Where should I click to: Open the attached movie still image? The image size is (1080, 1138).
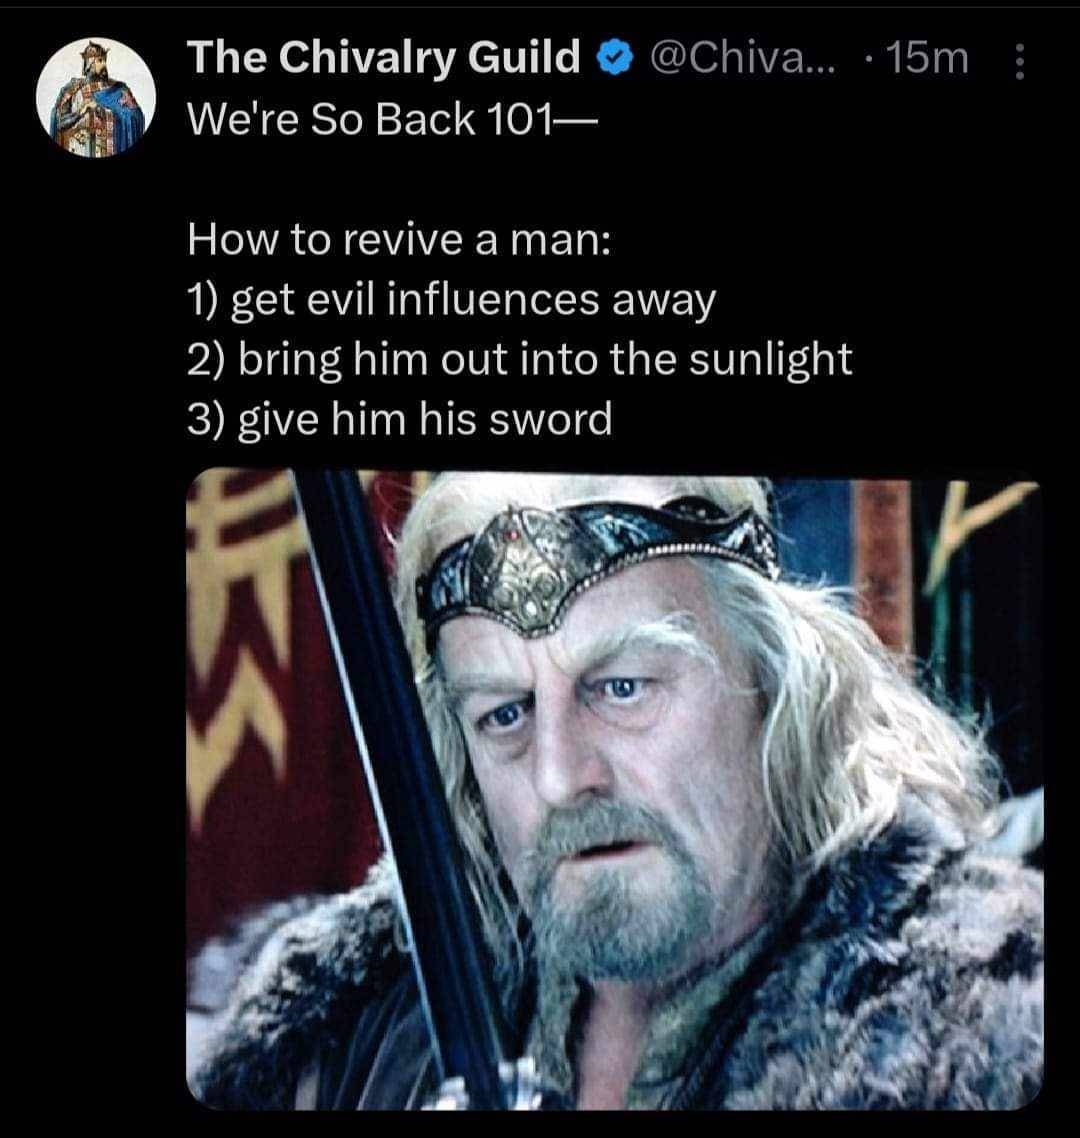[x=614, y=788]
